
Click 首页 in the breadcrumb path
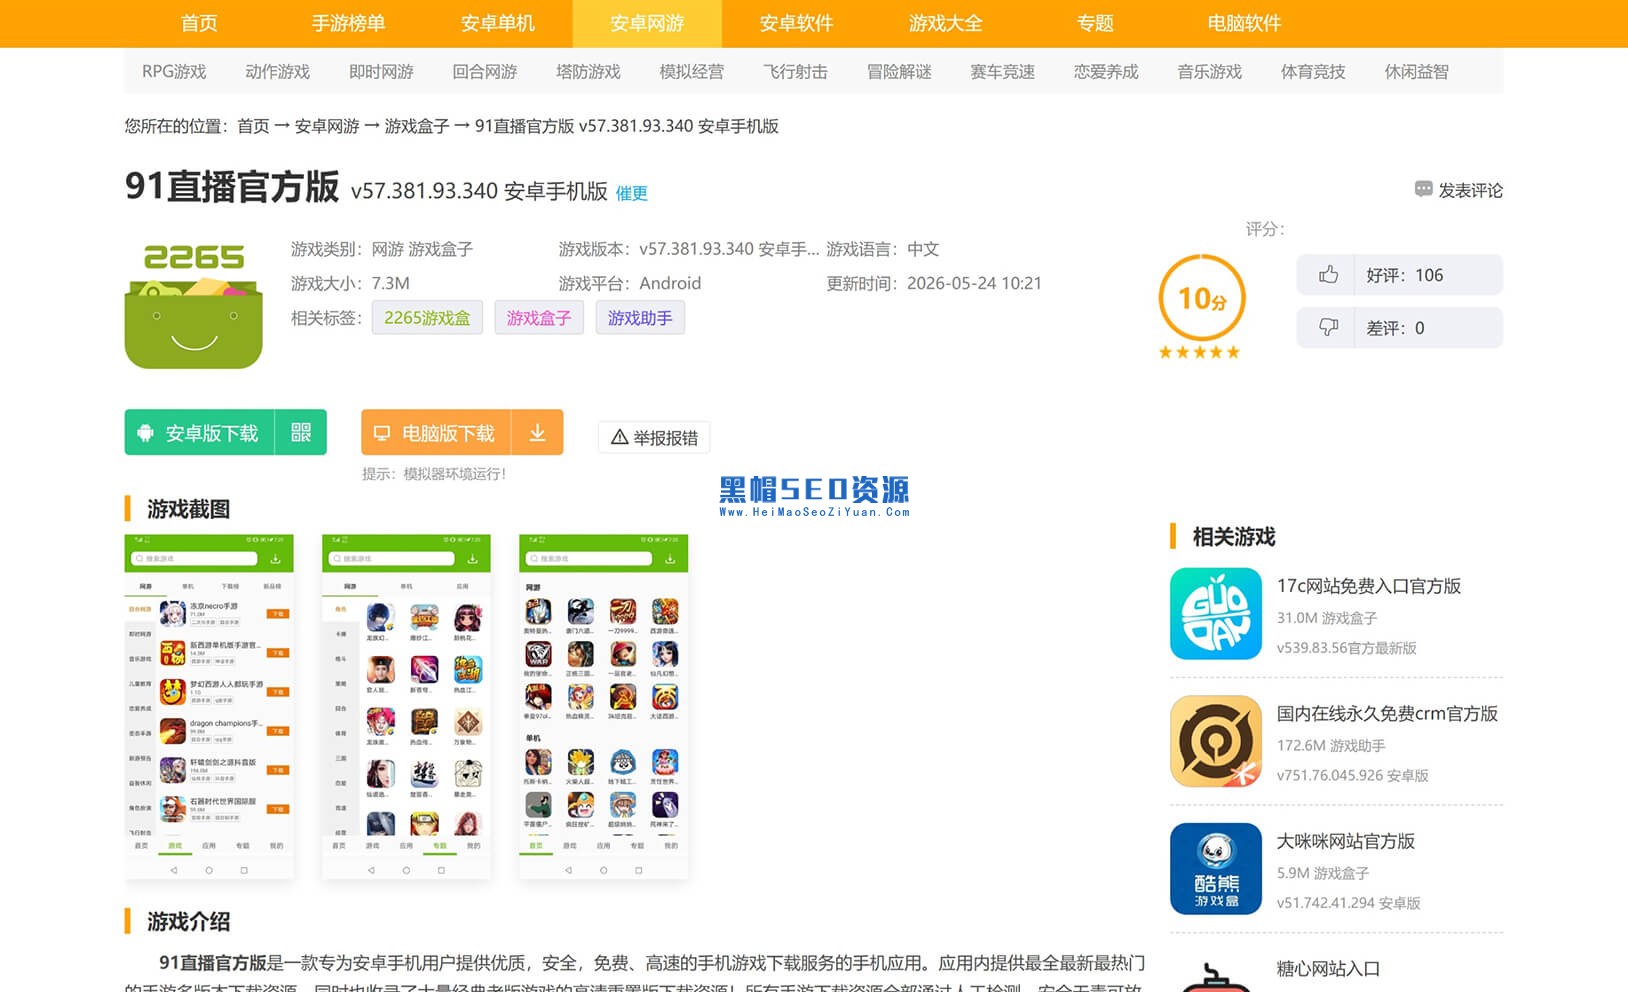(253, 126)
